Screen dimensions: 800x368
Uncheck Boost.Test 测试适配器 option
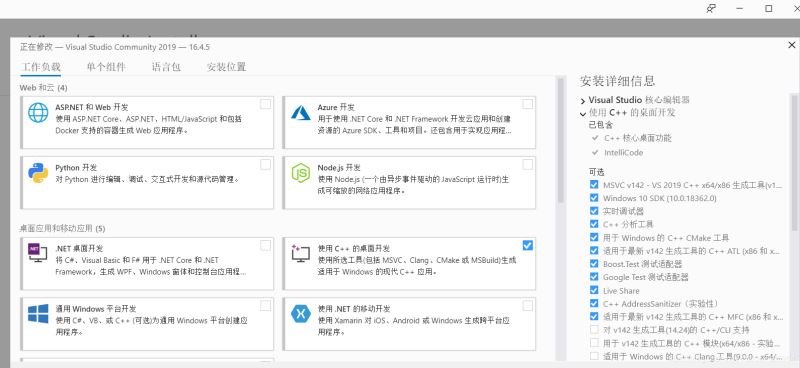coord(594,263)
